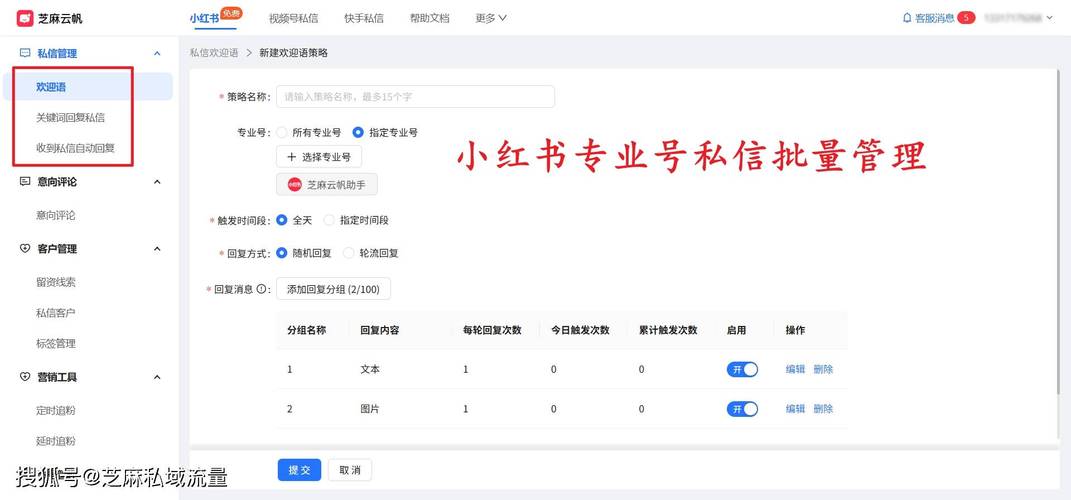Switch to the 快手私信 tab
The width and height of the screenshot is (1071, 500).
(x=364, y=18)
